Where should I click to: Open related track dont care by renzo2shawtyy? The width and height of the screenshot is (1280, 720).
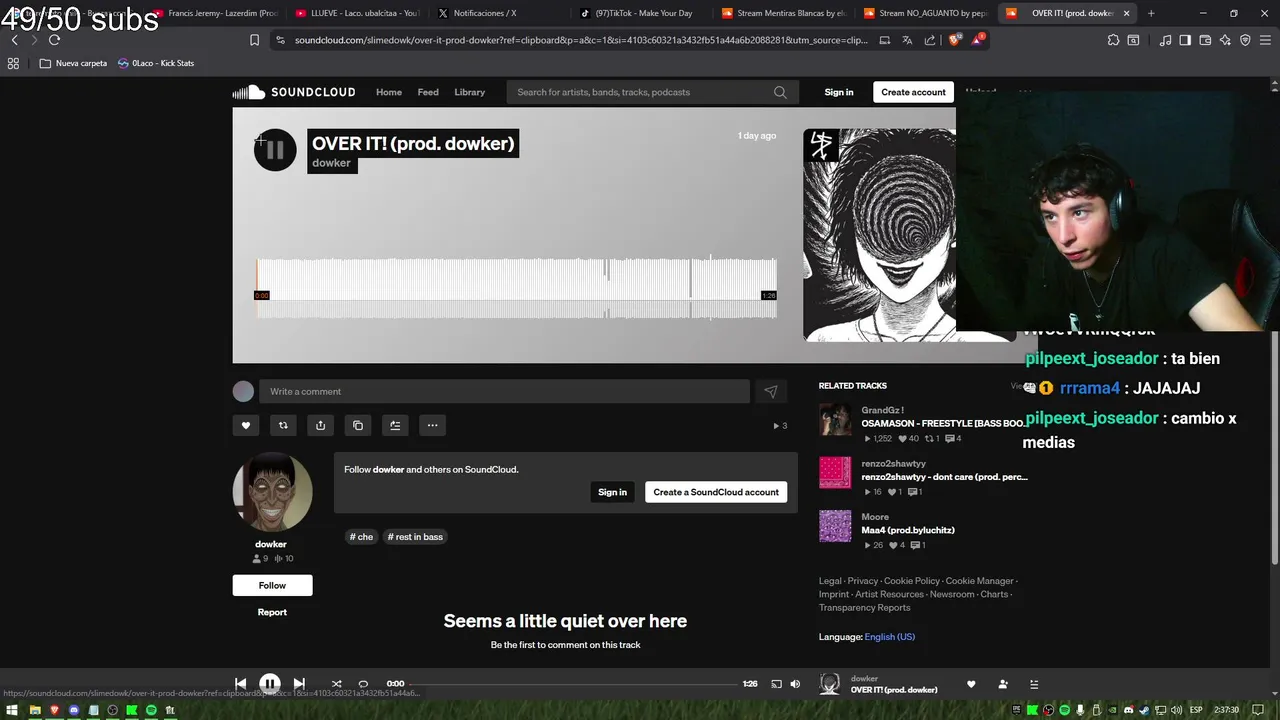click(945, 477)
